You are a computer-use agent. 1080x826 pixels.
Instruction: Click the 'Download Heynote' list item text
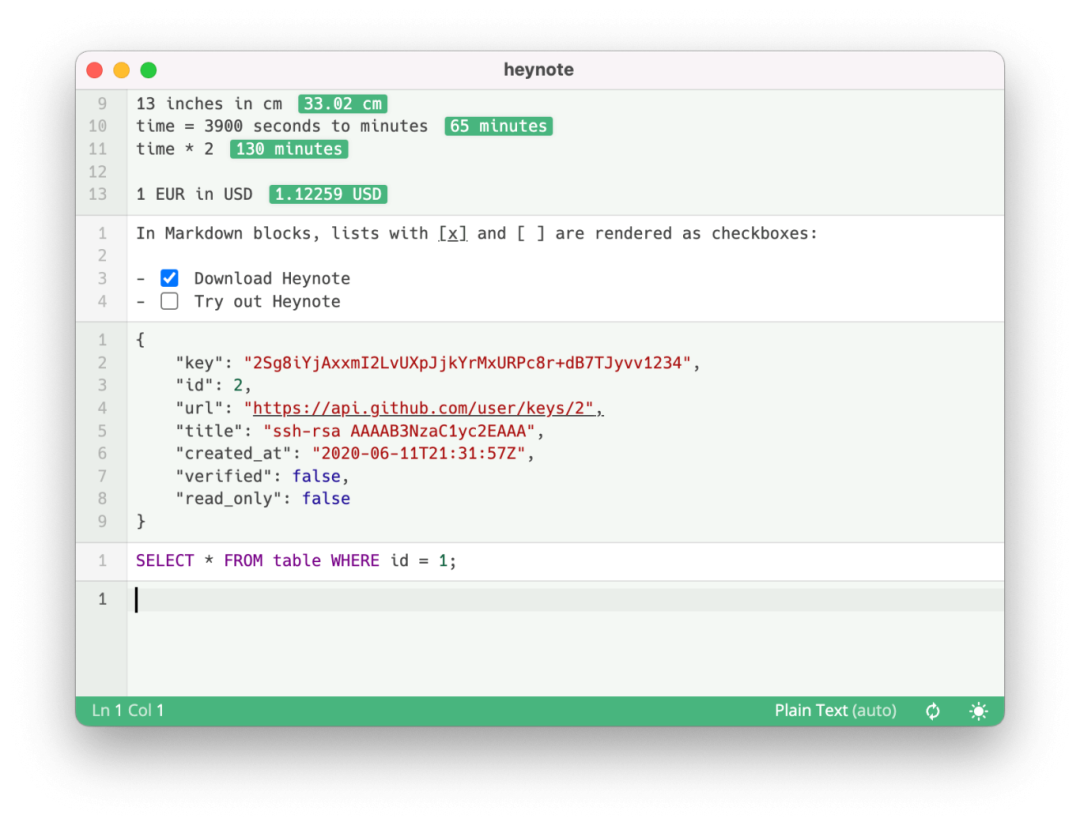click(x=272, y=278)
